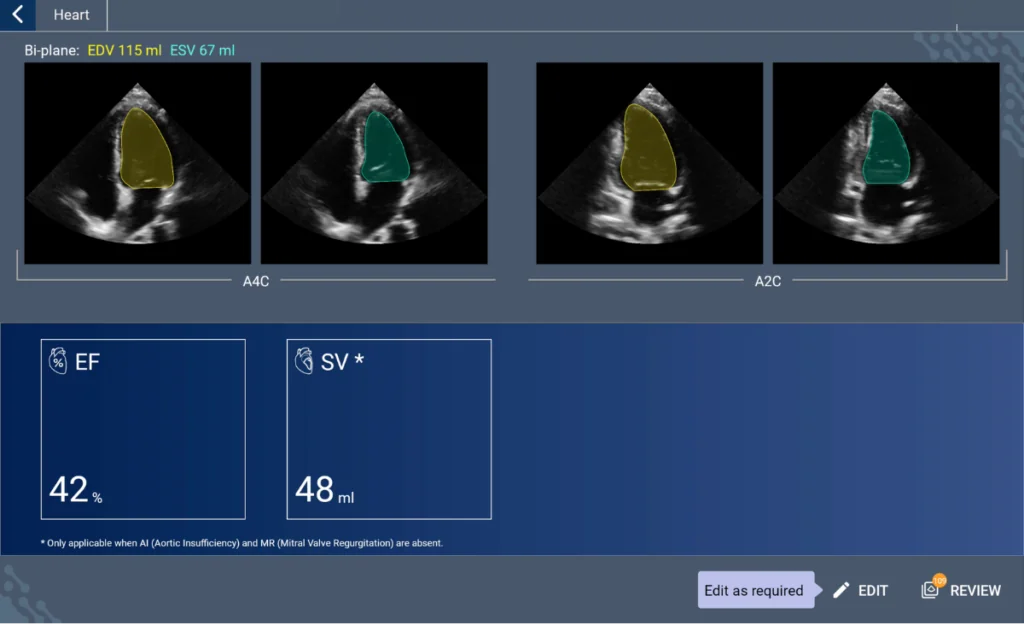Screen dimensions: 1024x625
Task: Click the aortic insufficiency footnote text
Action: pos(242,543)
